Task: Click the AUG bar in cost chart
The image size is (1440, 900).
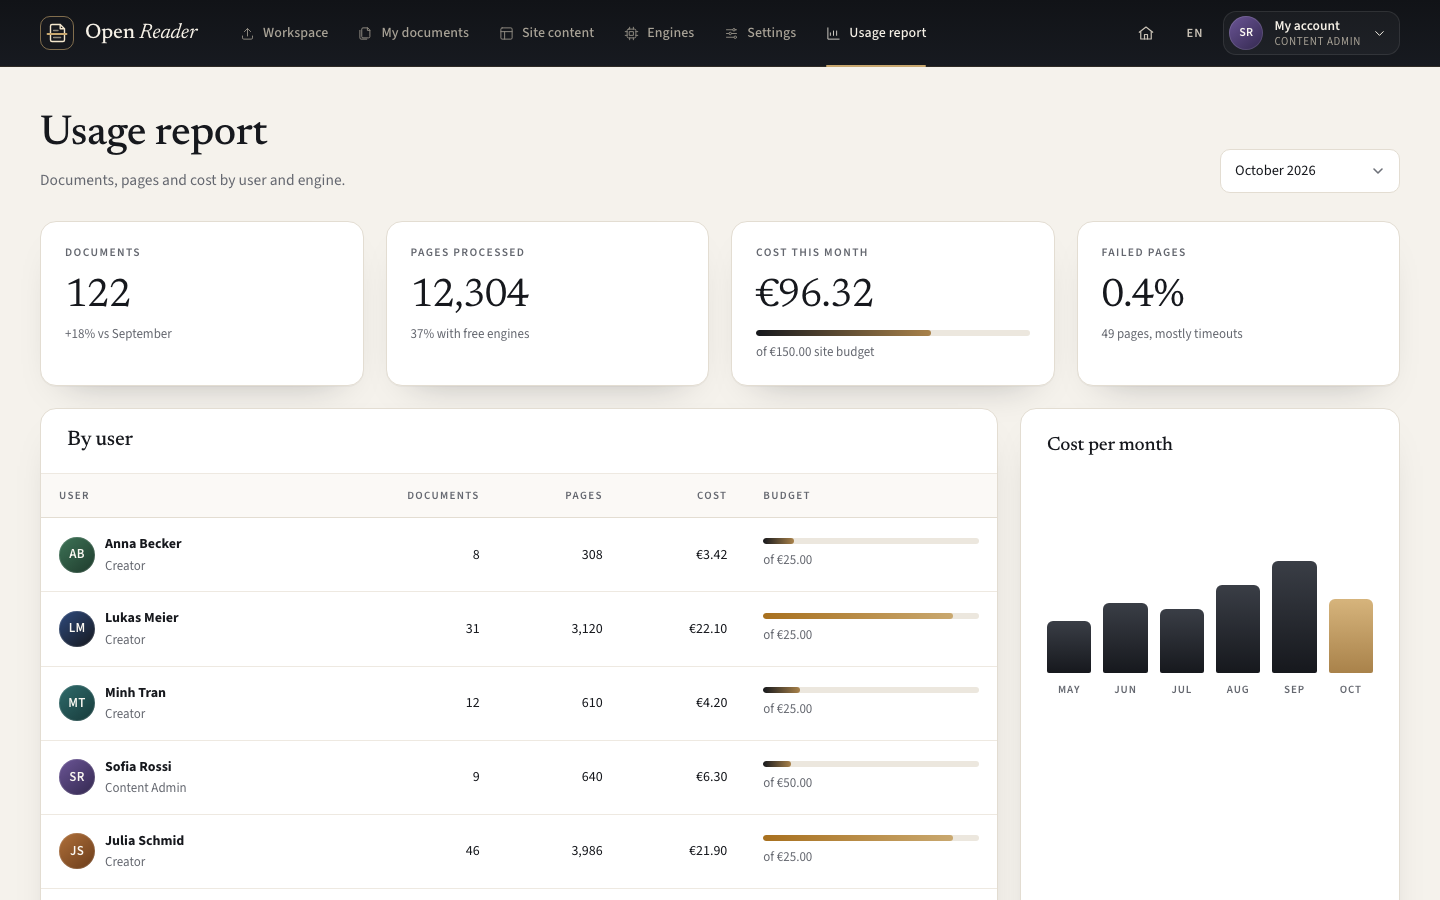Action: click(x=1238, y=629)
